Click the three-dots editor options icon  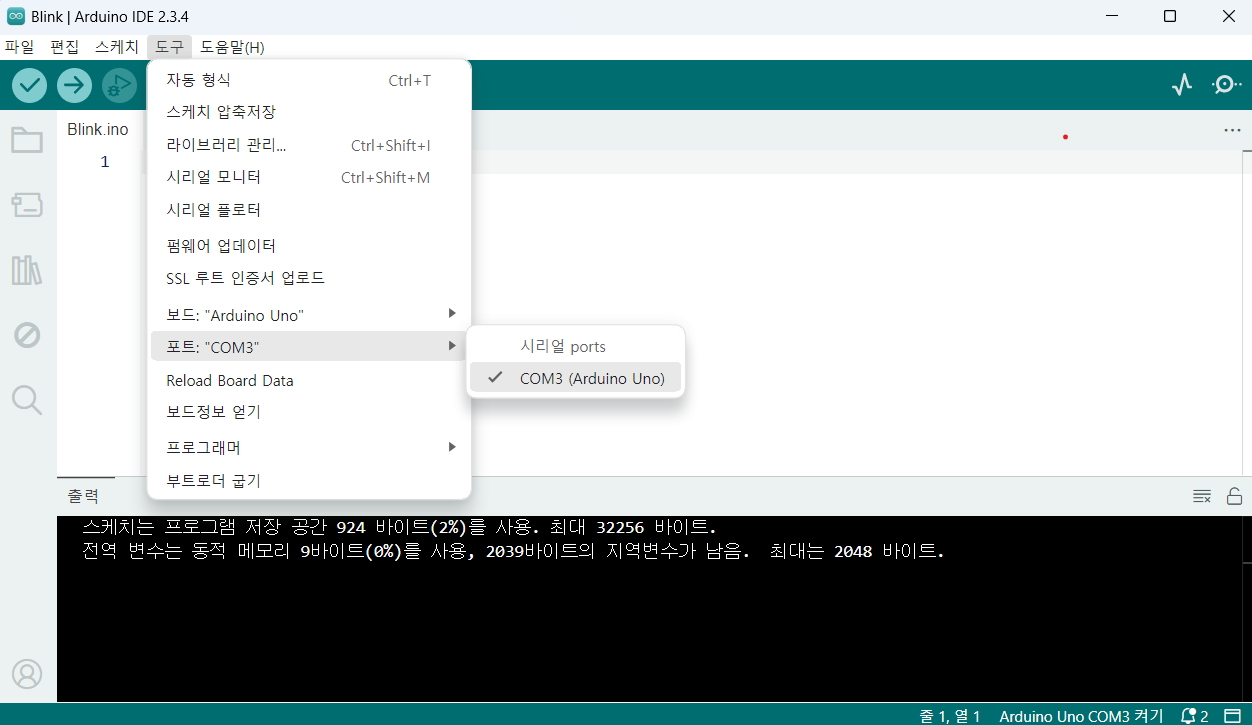point(1232,130)
